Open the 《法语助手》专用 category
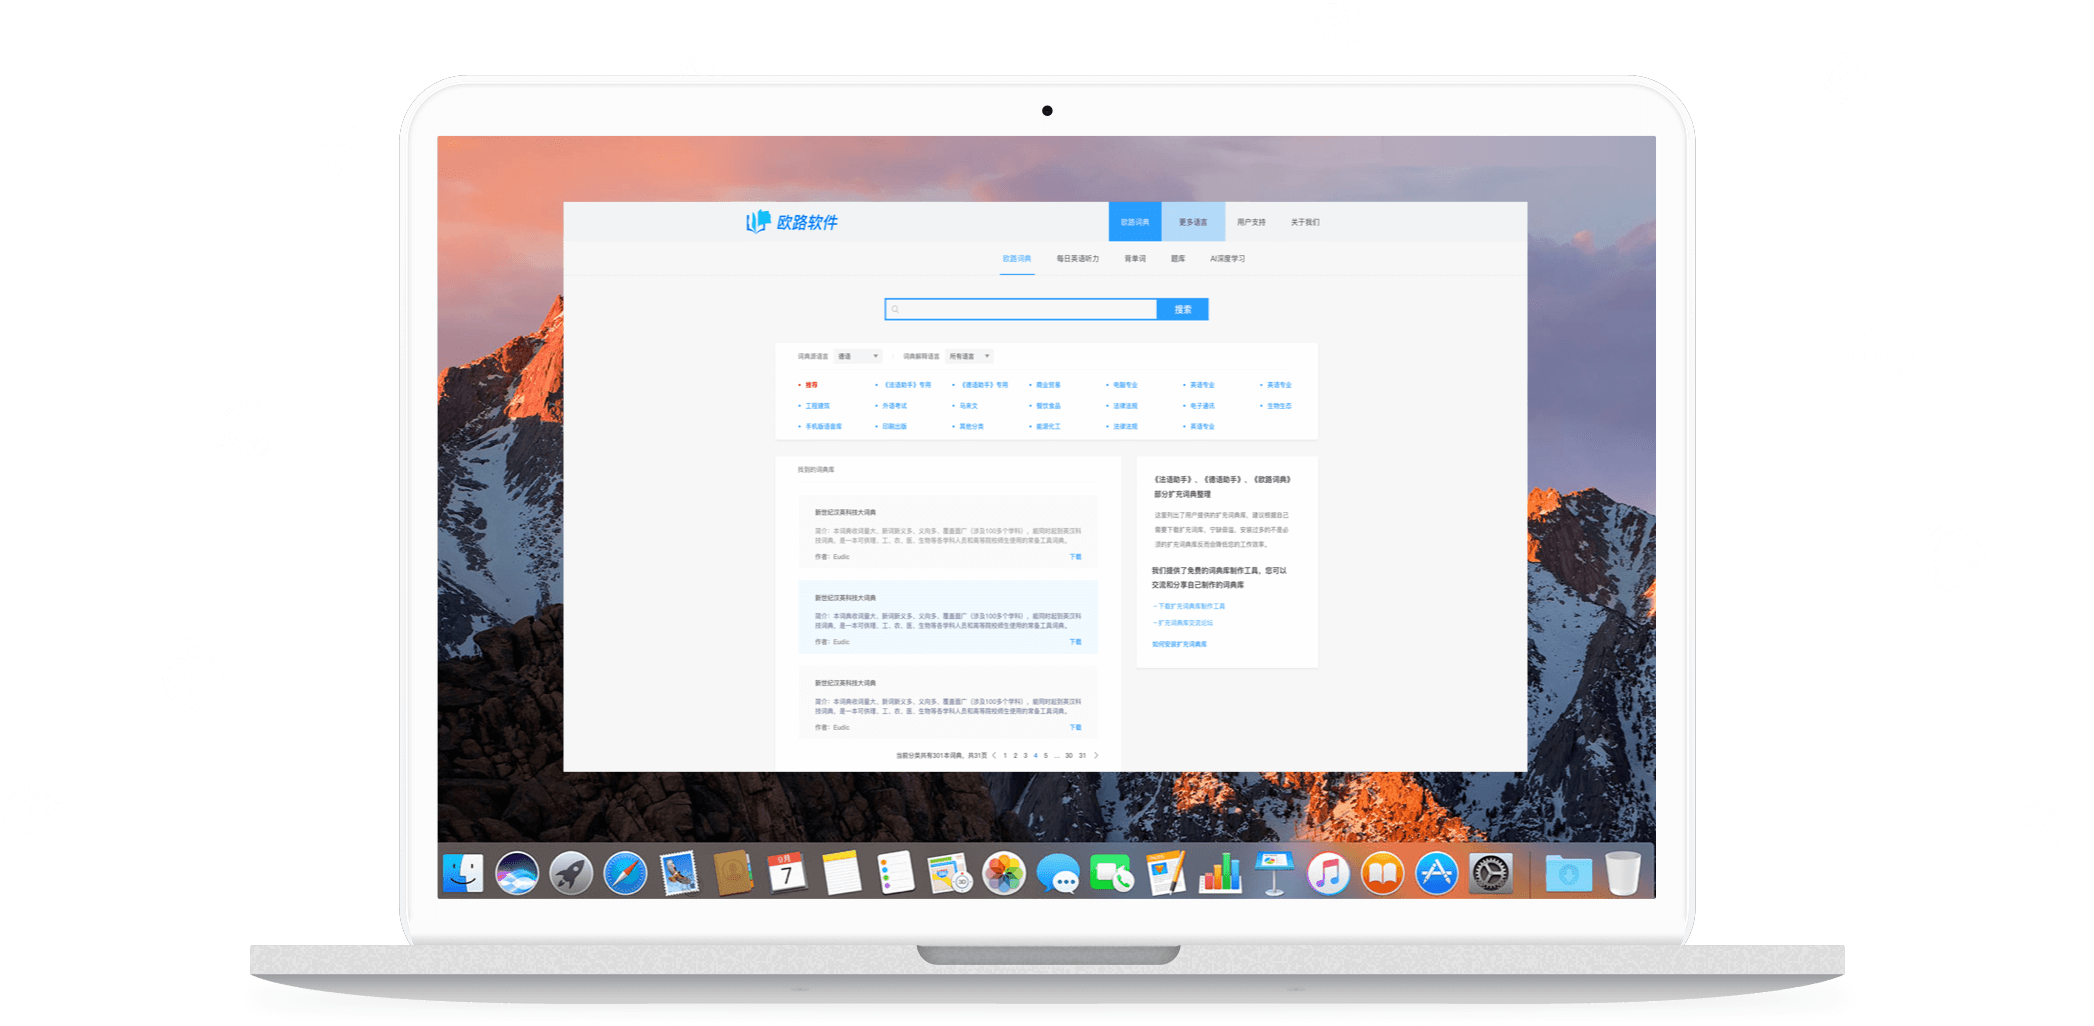This screenshot has height=1026, width=2094. coord(907,385)
